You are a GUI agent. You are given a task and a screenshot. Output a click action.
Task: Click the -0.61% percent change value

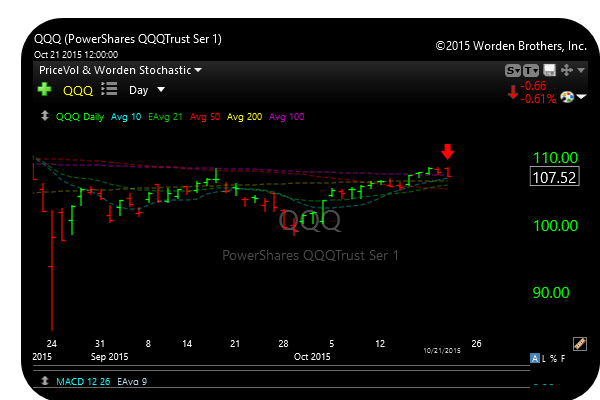(x=538, y=99)
